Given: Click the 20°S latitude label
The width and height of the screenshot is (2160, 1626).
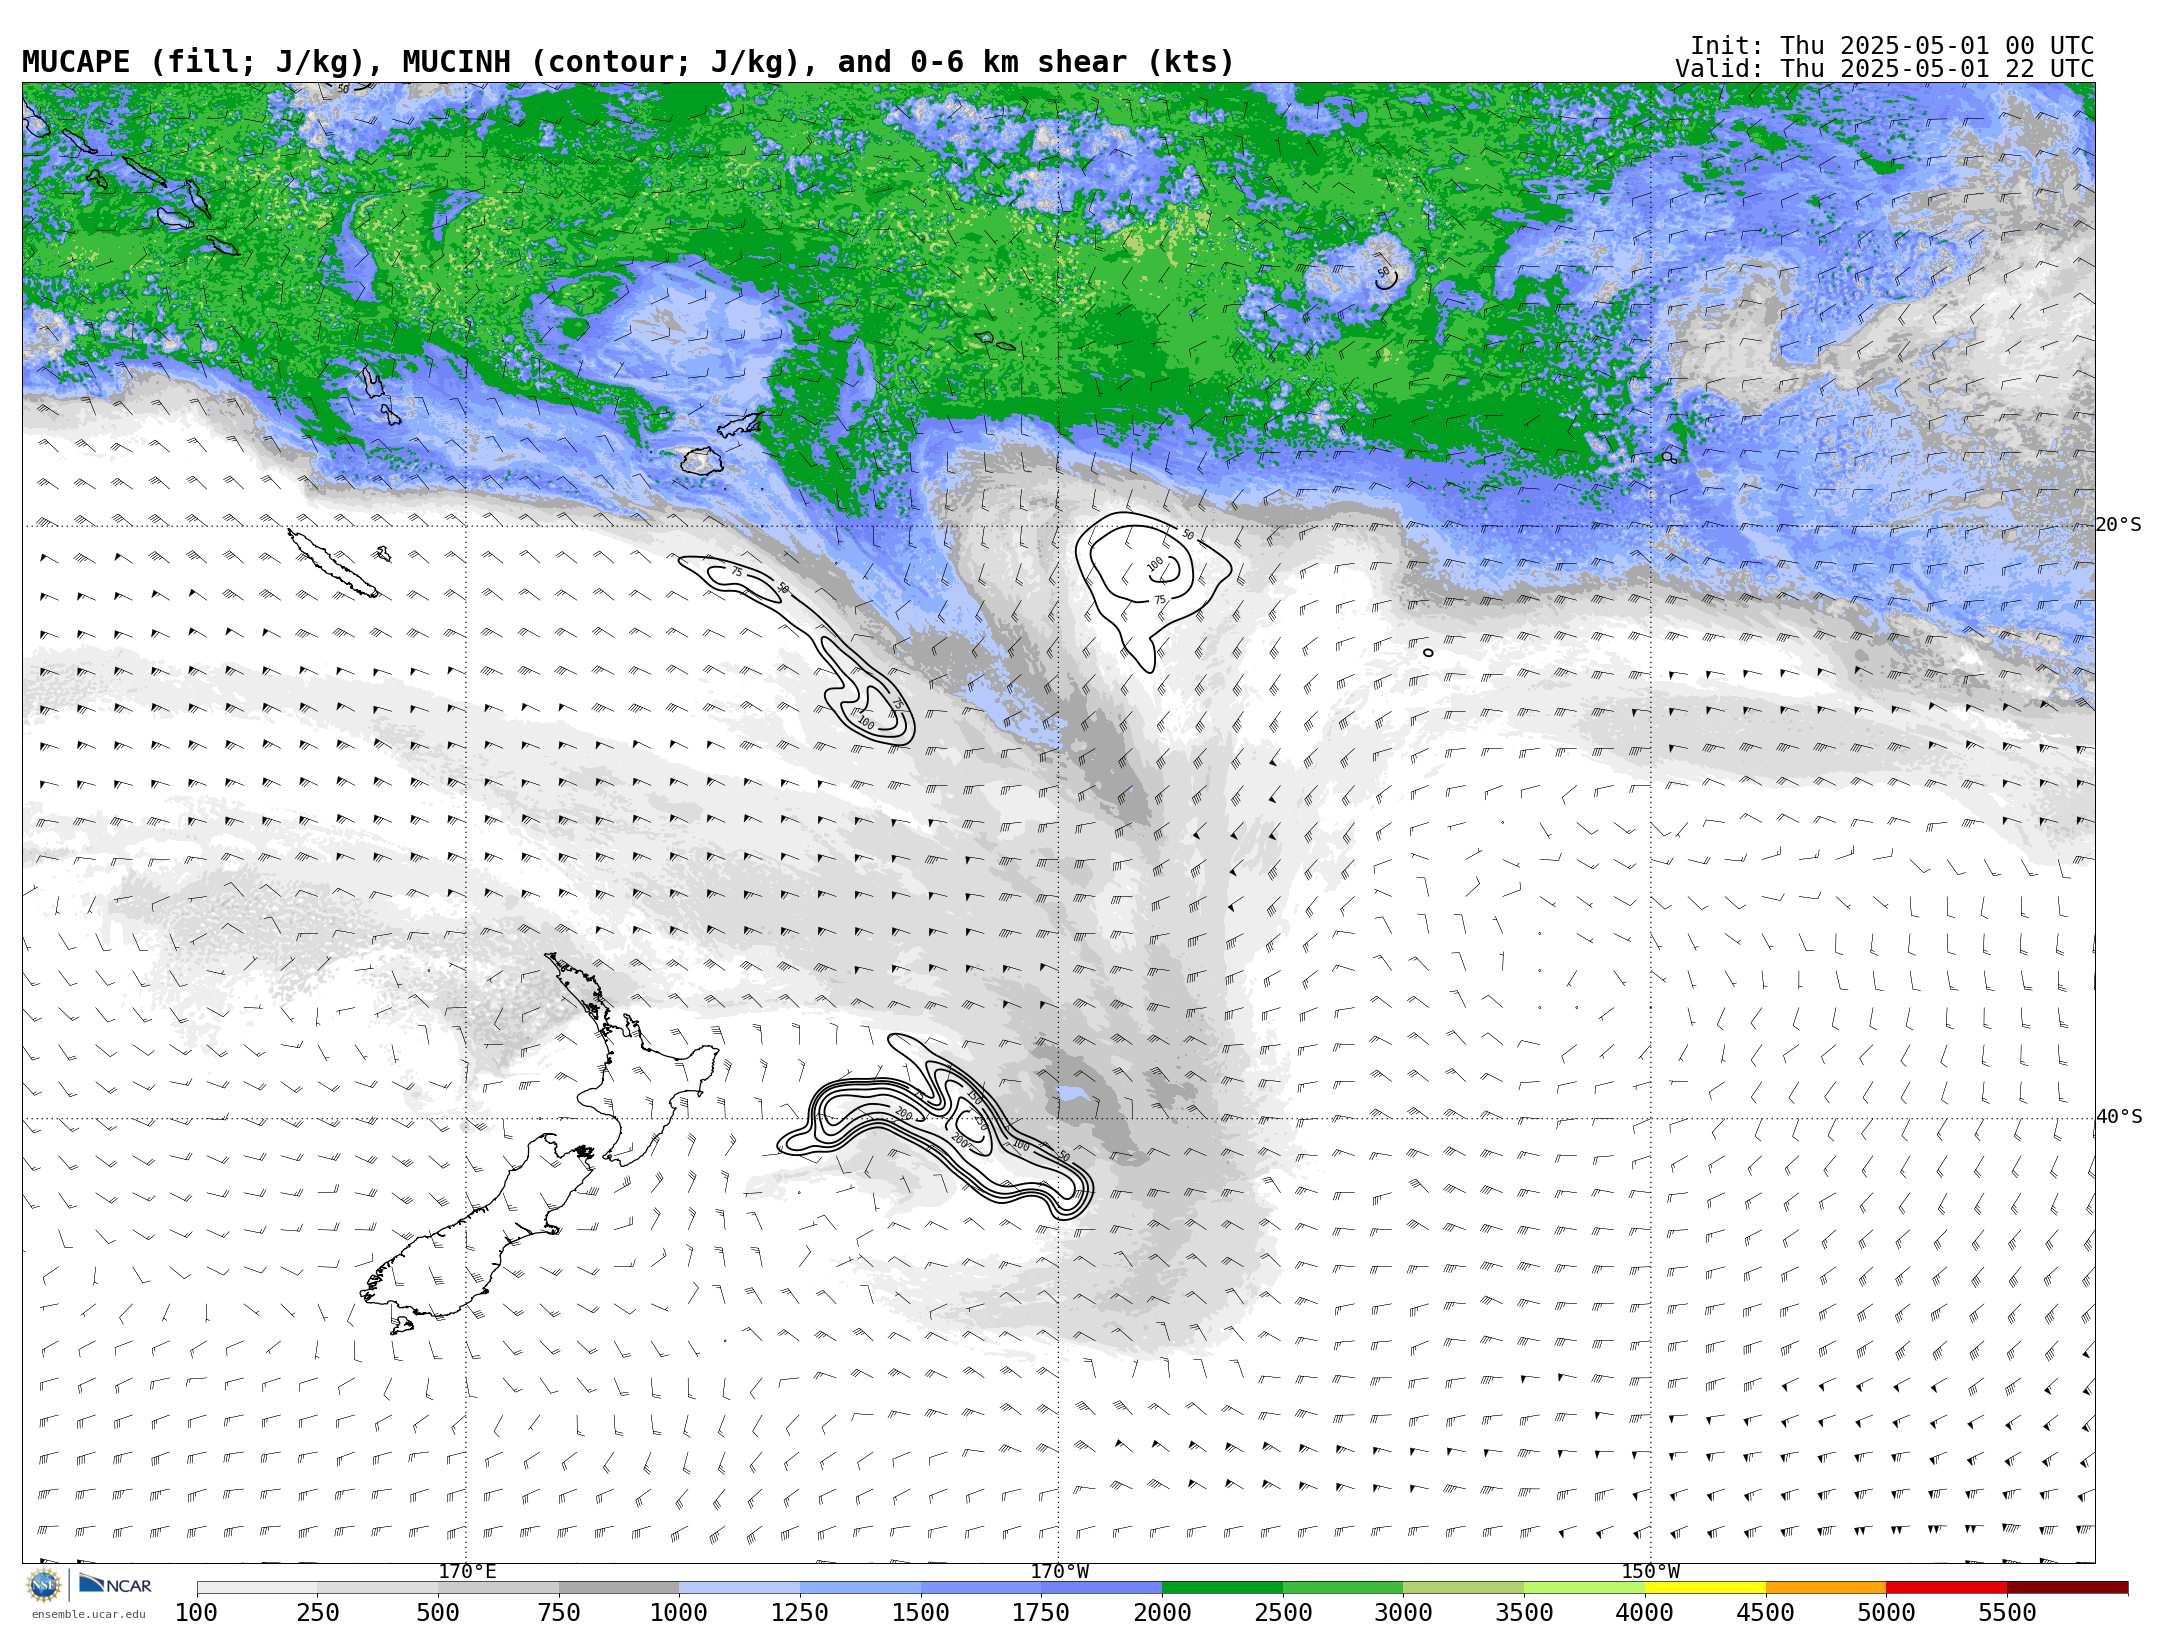Looking at the screenshot, I should click(x=2119, y=525).
